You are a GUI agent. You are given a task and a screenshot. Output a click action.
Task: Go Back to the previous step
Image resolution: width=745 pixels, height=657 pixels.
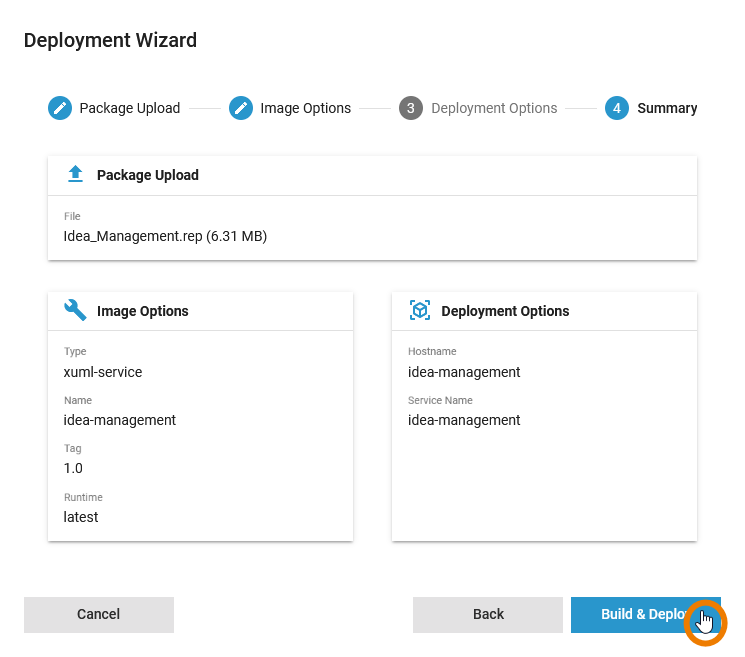488,614
